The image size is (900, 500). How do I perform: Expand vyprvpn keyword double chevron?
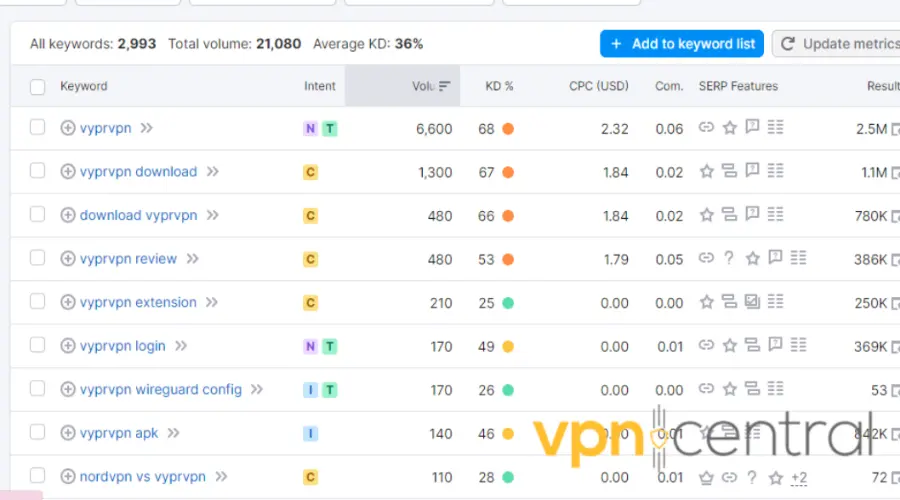tap(146, 128)
